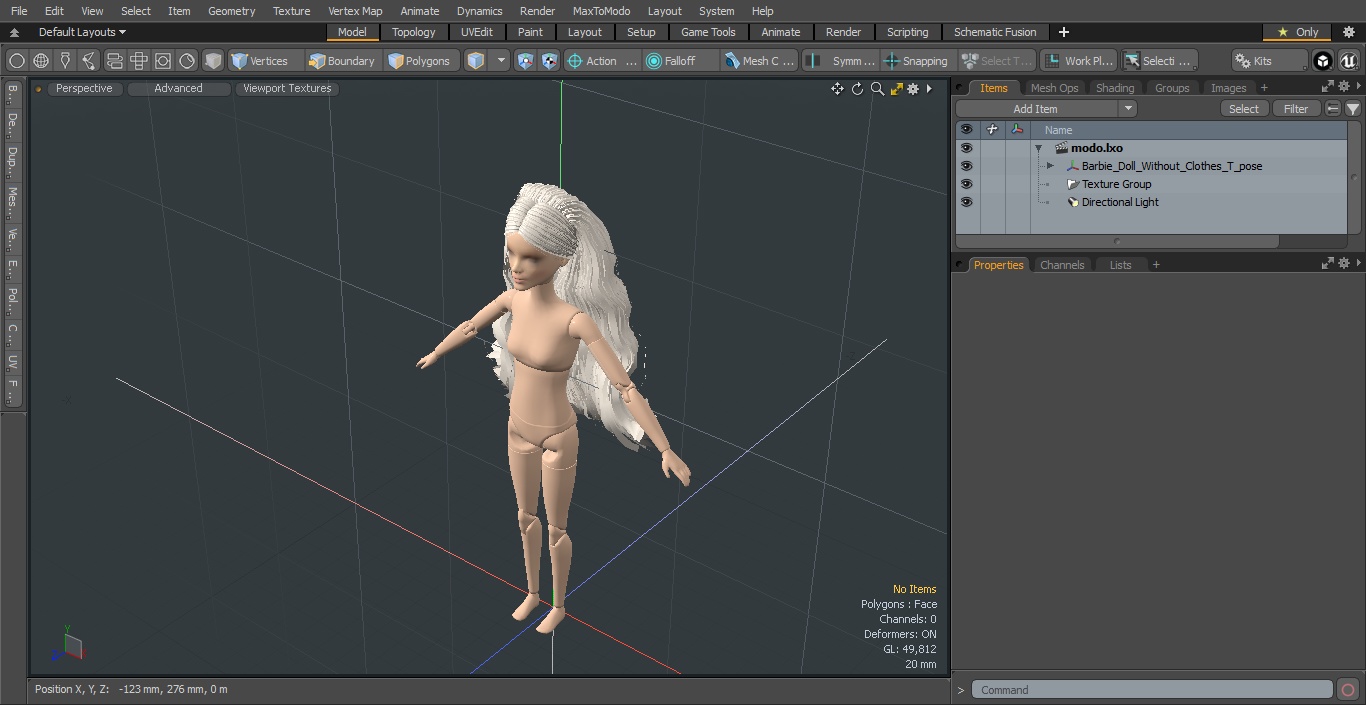Switch to the Schematic Fusion tab

pyautogui.click(x=995, y=32)
